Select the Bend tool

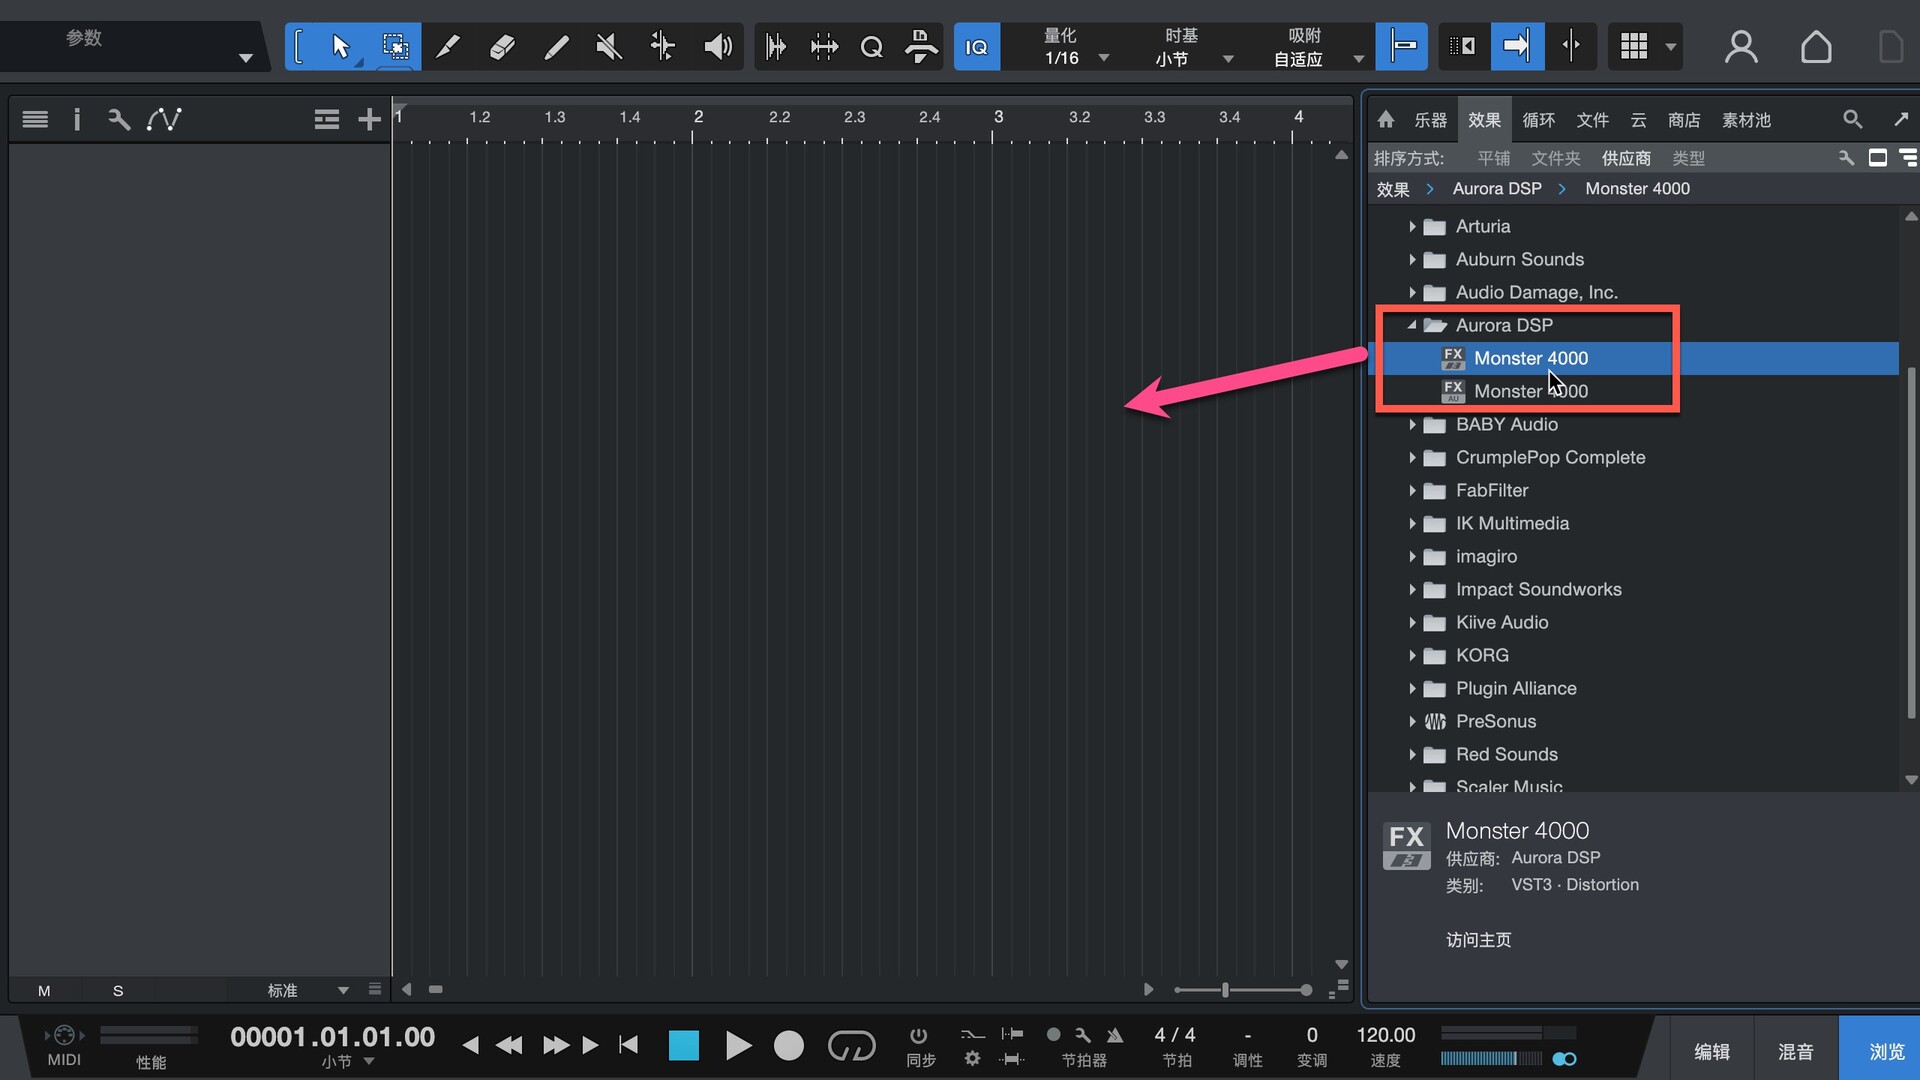coord(662,47)
